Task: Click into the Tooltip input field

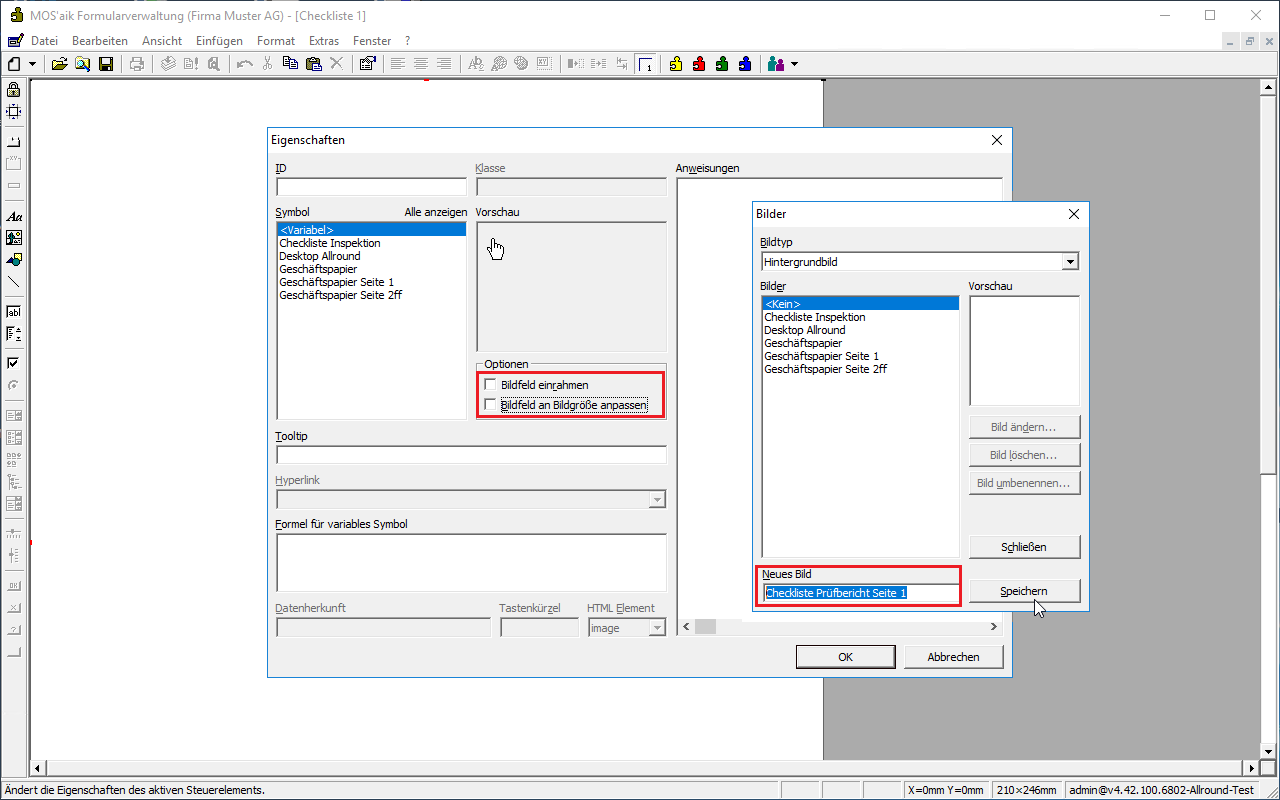Action: 471,455
